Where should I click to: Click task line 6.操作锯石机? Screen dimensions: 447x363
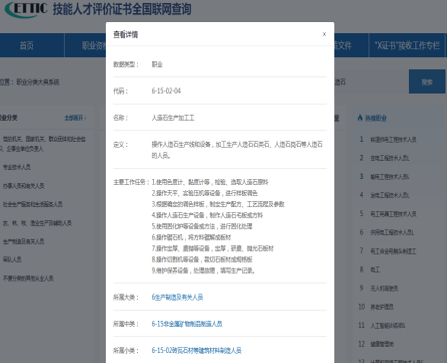click(191, 237)
